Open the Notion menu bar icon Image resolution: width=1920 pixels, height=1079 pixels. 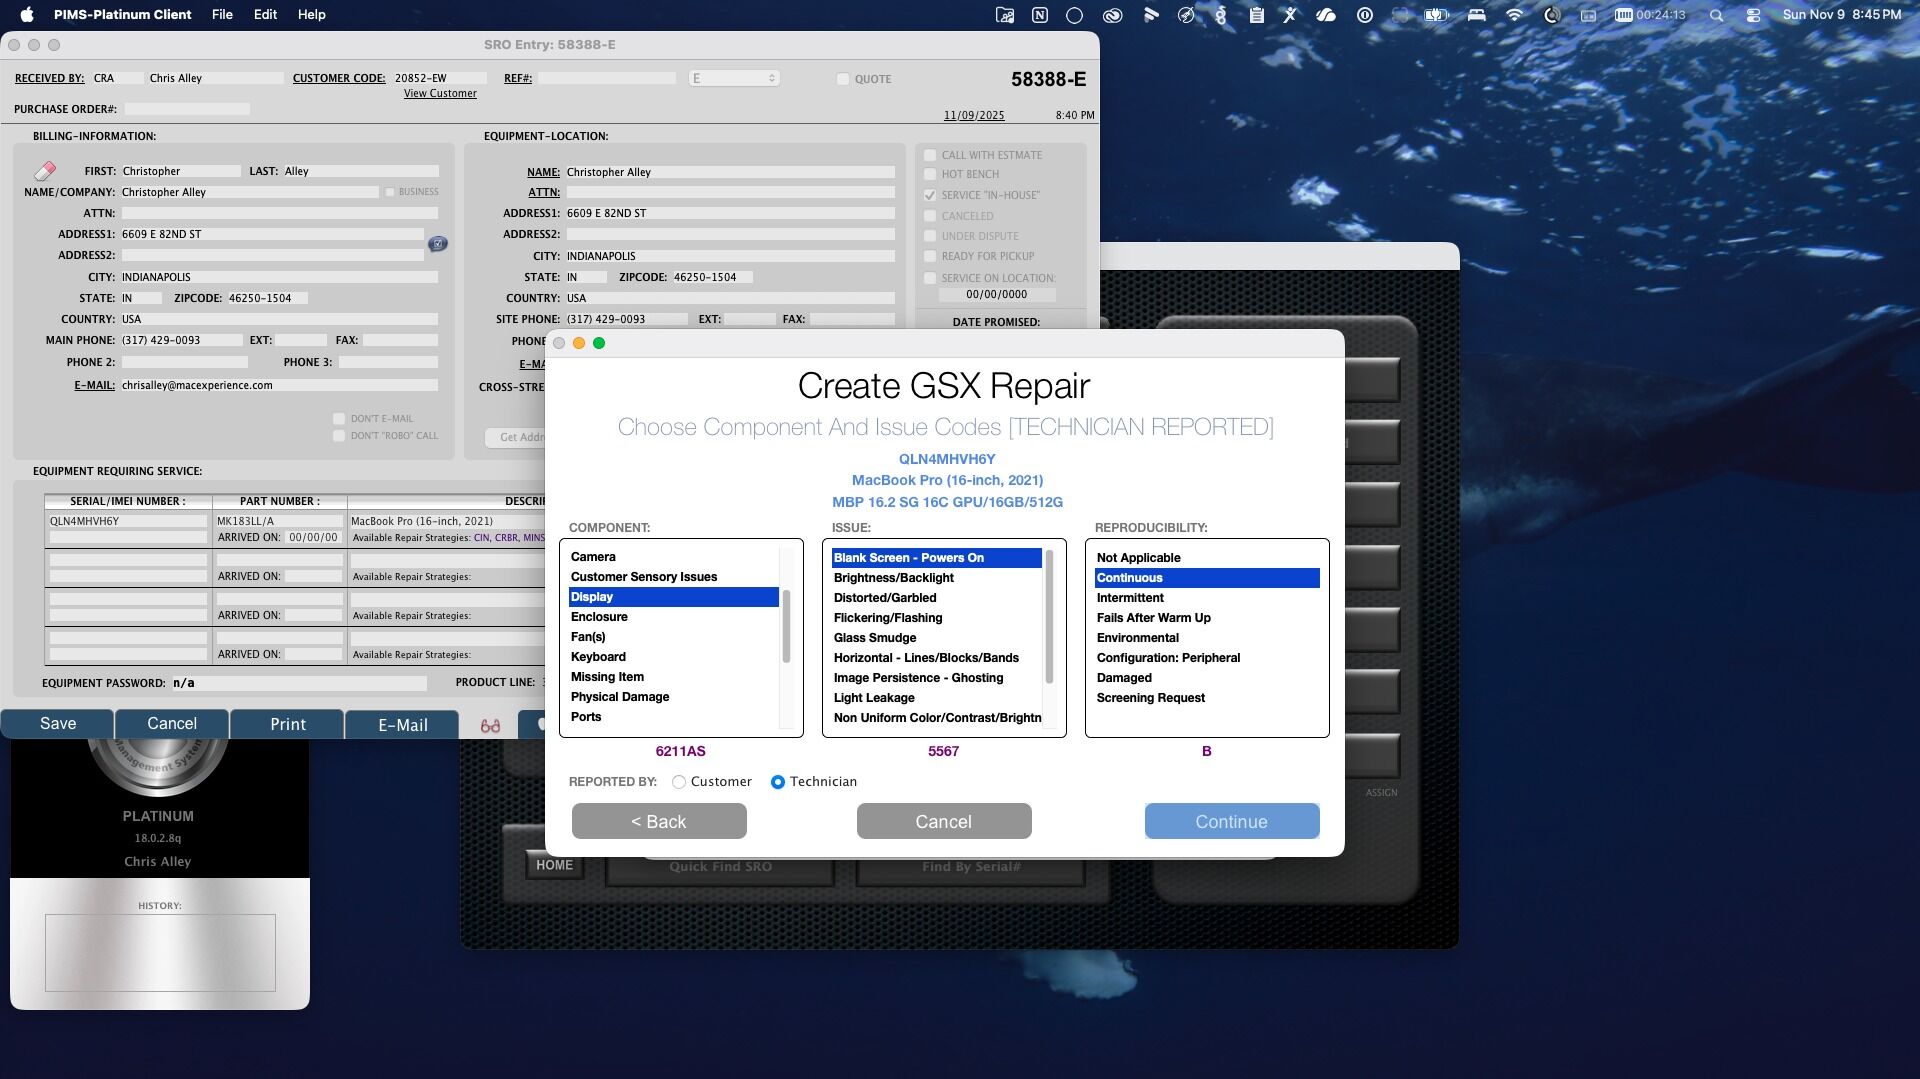[x=1040, y=15]
